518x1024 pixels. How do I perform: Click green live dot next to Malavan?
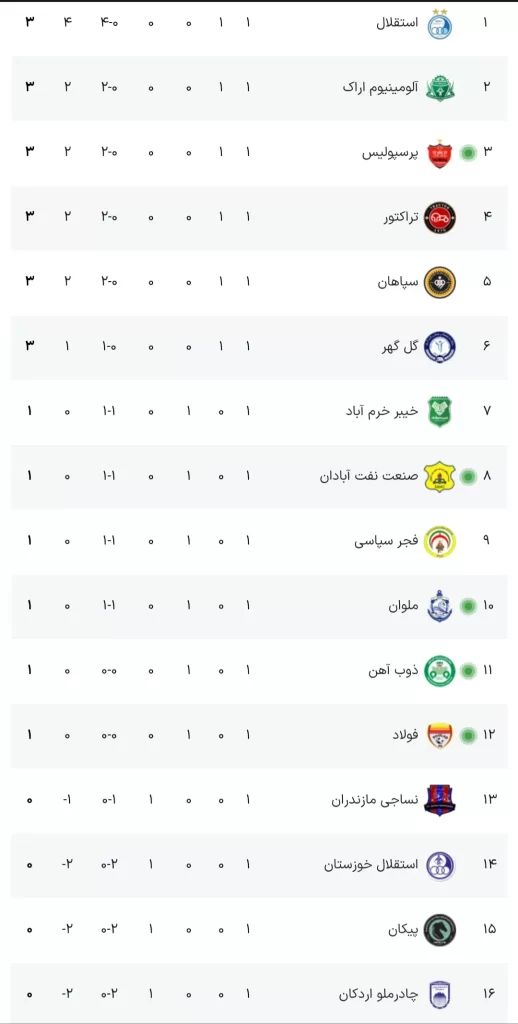(468, 607)
